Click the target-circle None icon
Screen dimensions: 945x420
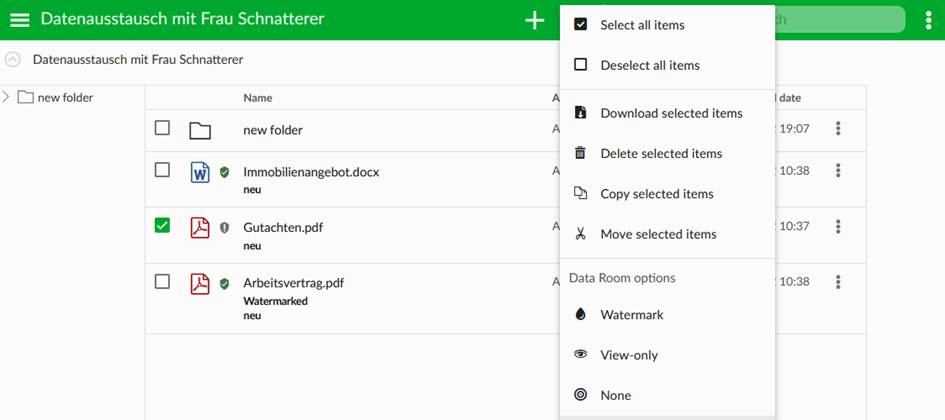pos(580,395)
